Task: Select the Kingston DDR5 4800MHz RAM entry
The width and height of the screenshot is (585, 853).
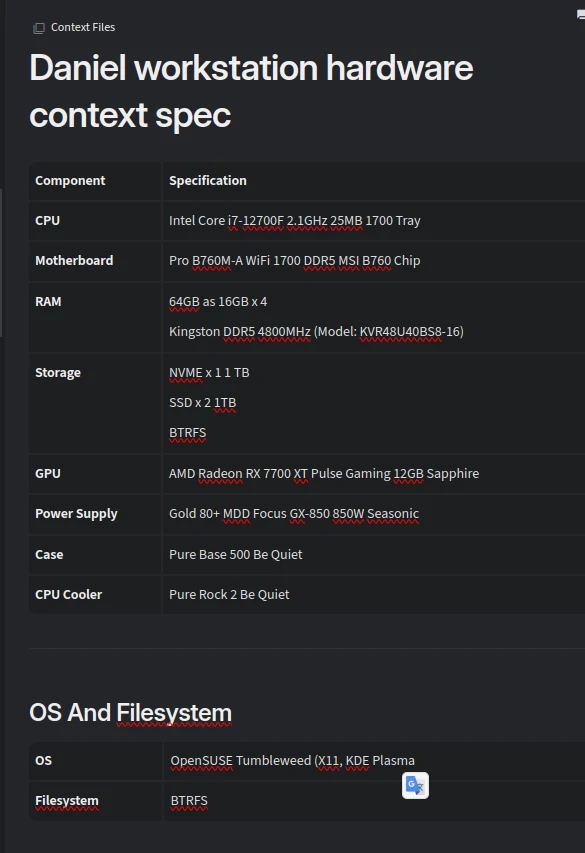Action: 315,331
